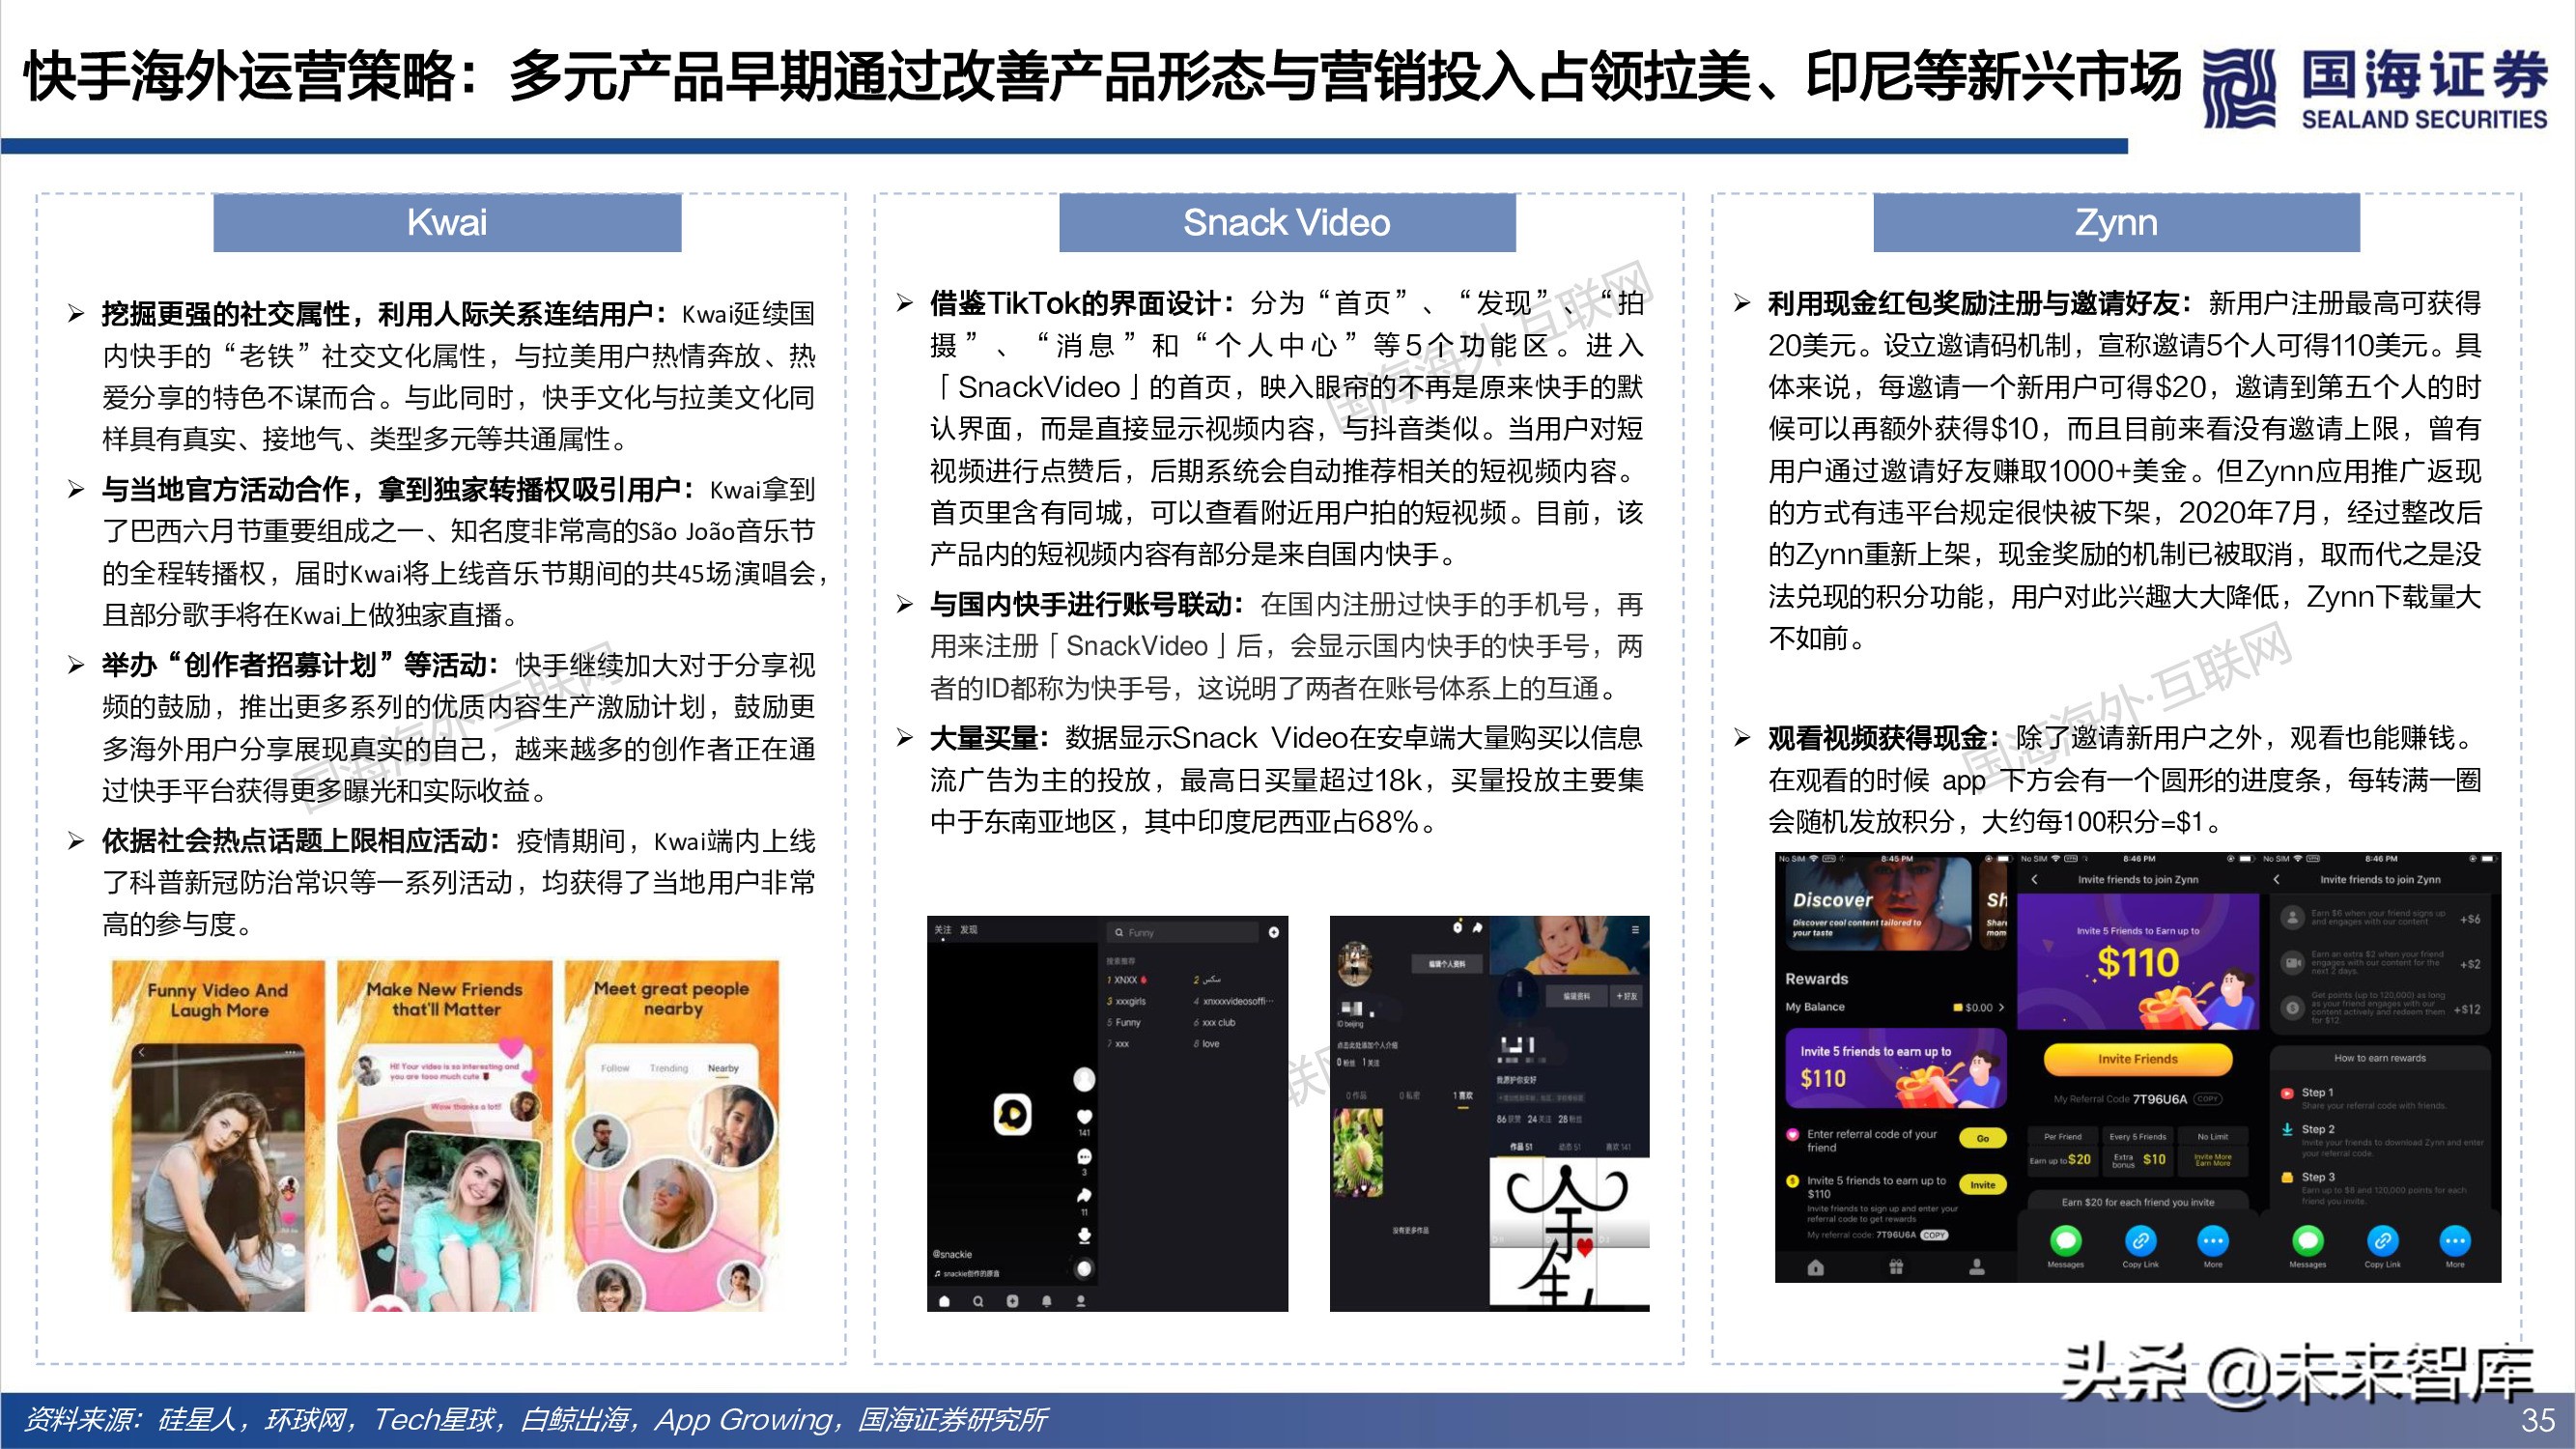Tap Copy Link icon under 'Earn $20 for each friend'
Viewport: 2576px width, 1449px height.
[x=2141, y=1241]
